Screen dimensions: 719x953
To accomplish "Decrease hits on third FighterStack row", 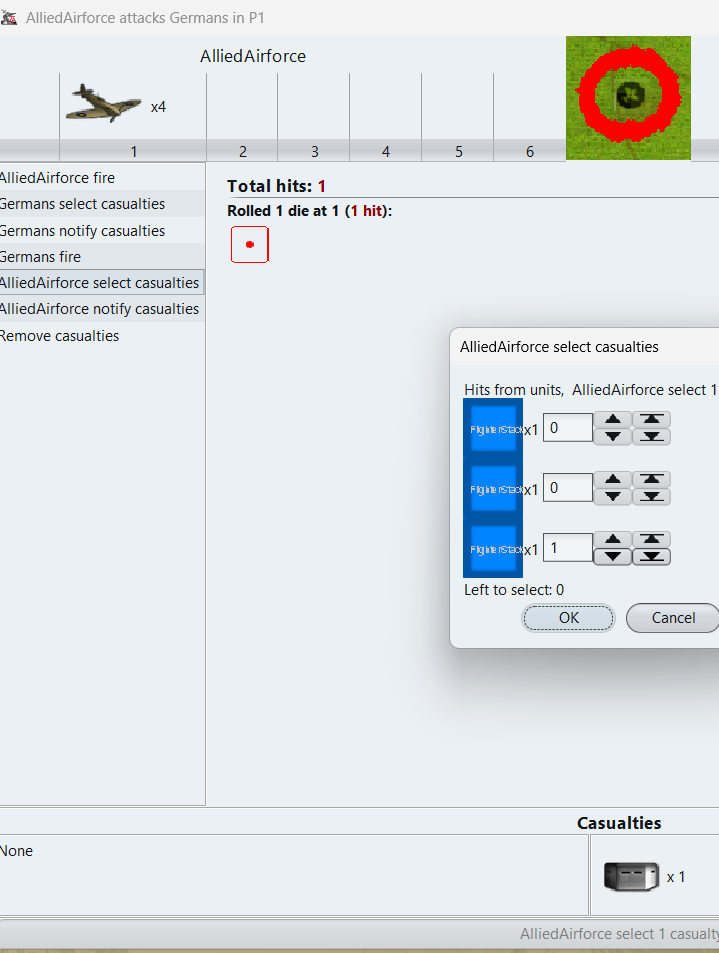I will click(613, 556).
